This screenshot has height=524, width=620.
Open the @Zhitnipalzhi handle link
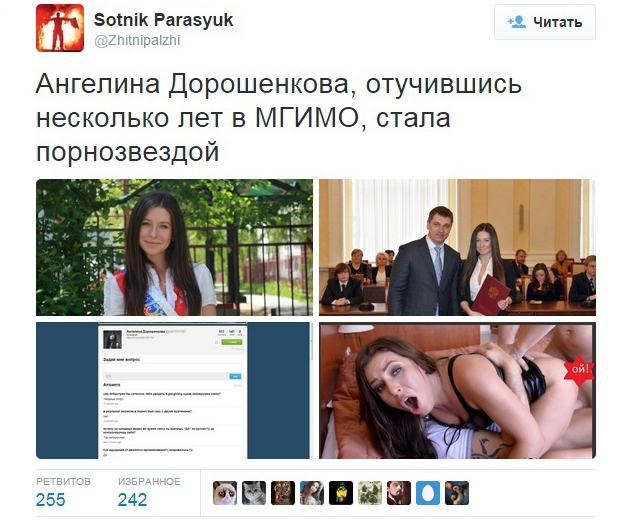(137, 40)
